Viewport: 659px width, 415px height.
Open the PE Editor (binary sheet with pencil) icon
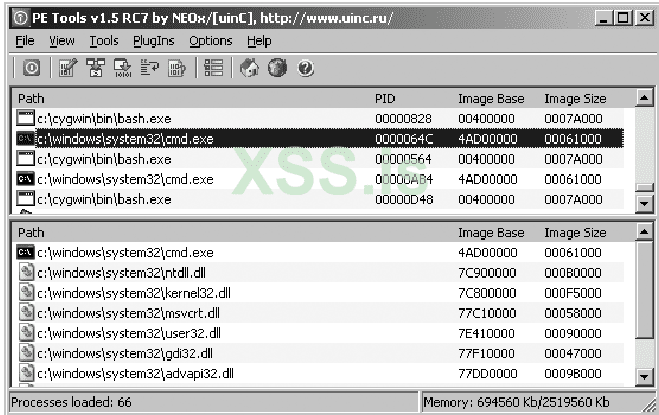68,68
